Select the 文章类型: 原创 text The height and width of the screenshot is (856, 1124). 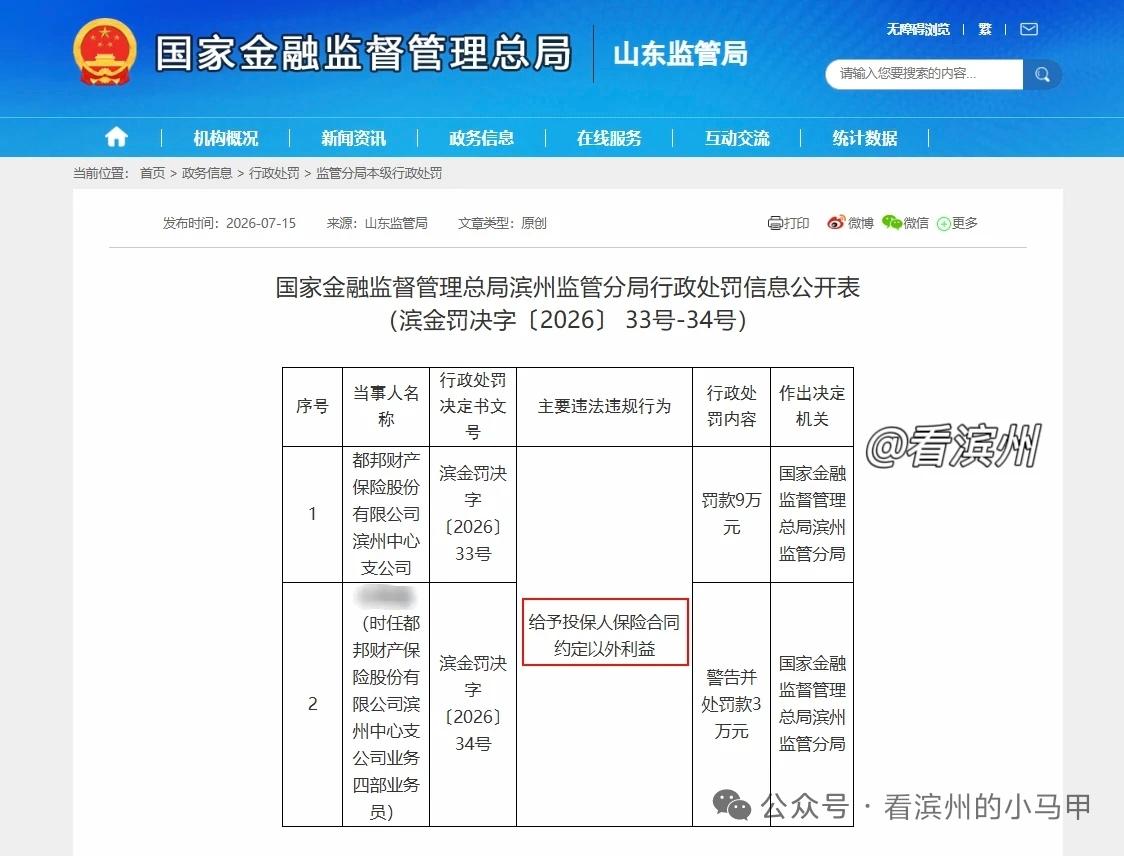point(503,223)
